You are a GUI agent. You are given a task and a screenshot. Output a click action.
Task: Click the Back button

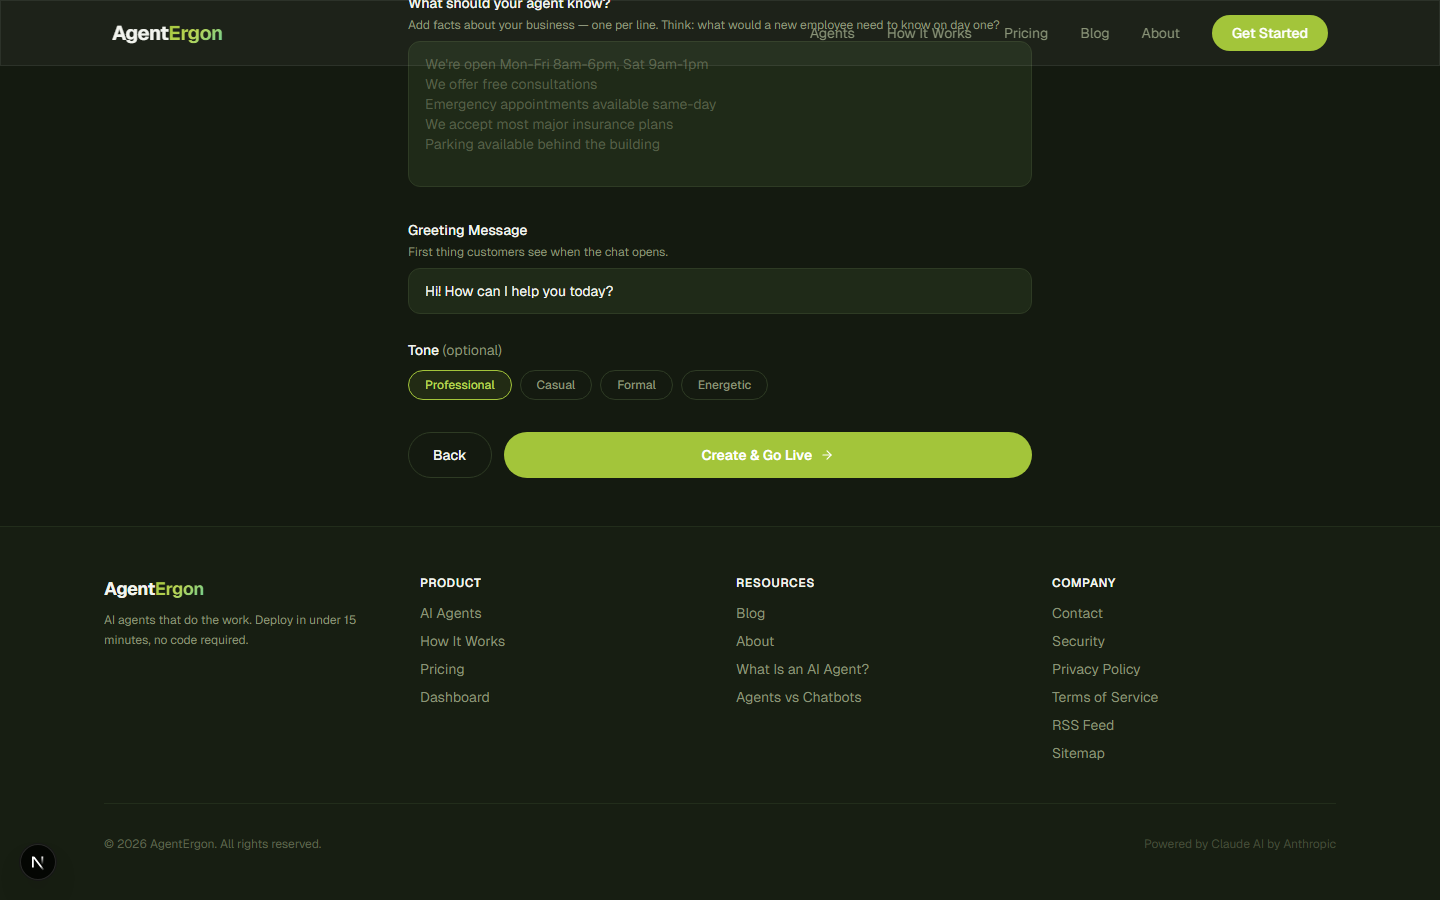click(450, 455)
